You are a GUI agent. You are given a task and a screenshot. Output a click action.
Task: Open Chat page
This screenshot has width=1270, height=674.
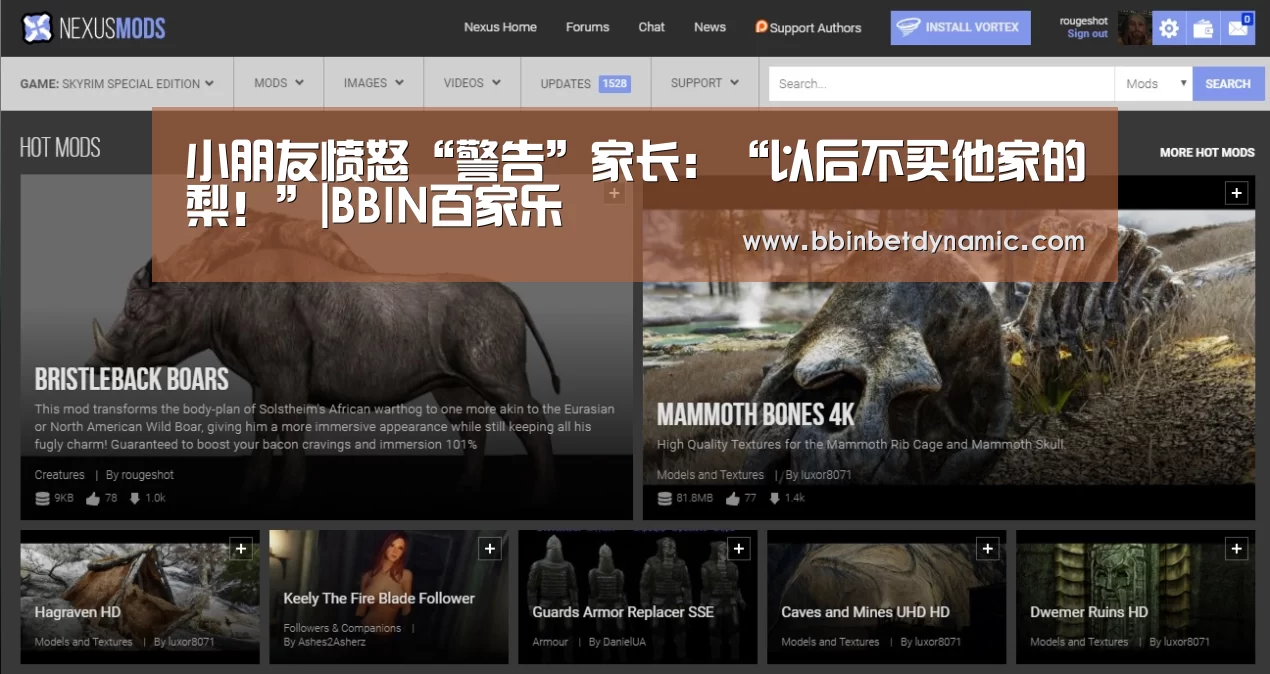click(652, 27)
